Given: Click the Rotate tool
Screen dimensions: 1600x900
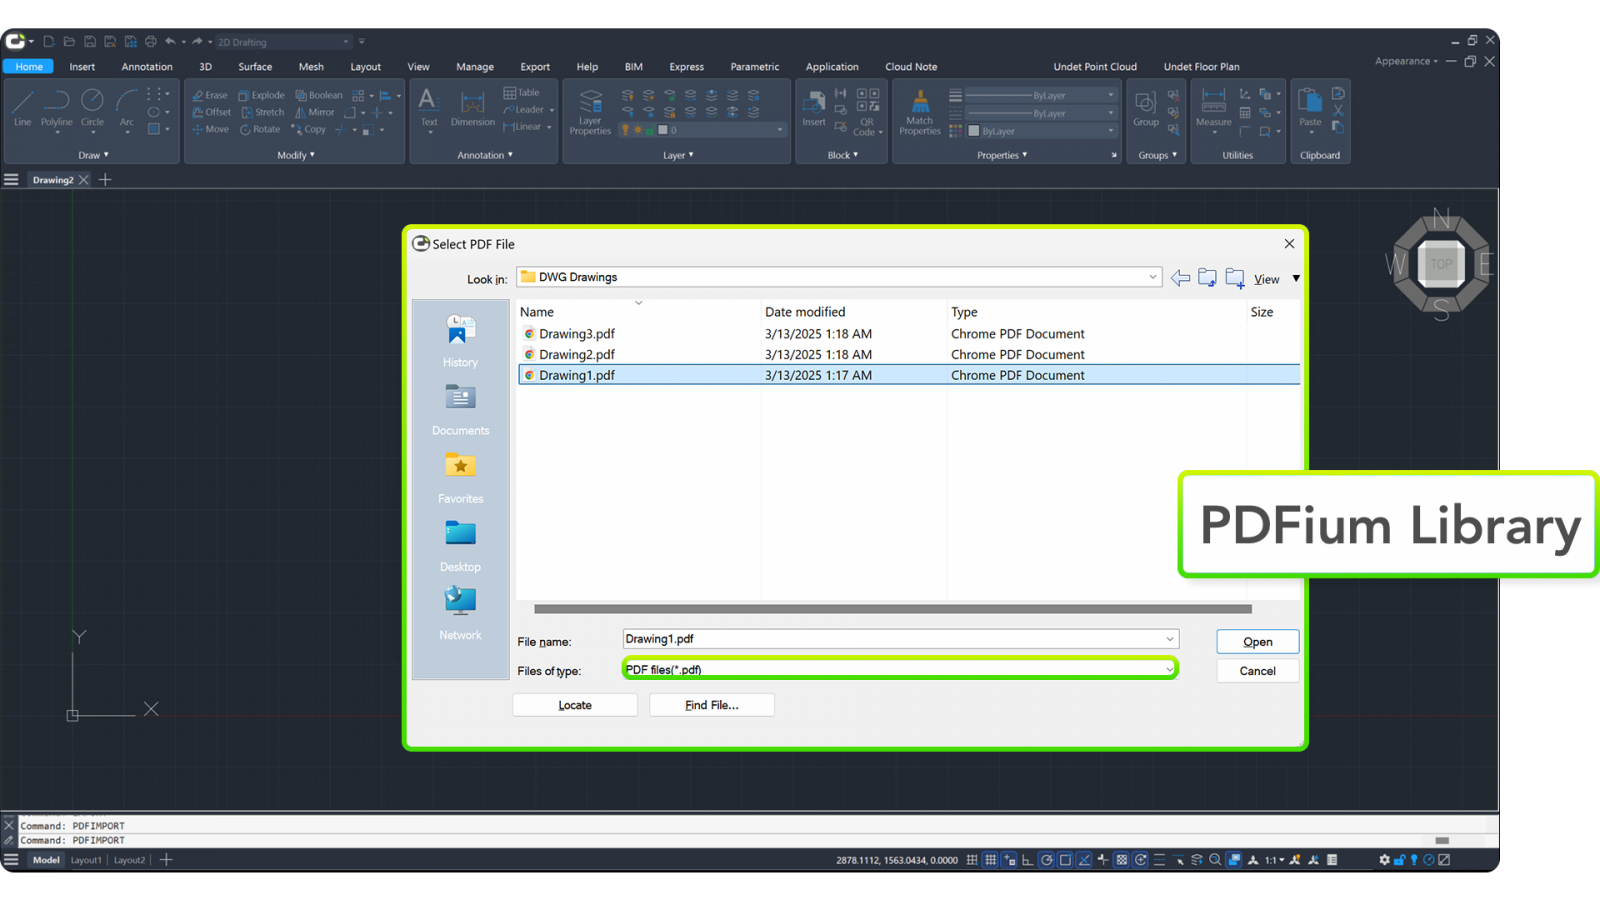Looking at the screenshot, I should coord(260,129).
